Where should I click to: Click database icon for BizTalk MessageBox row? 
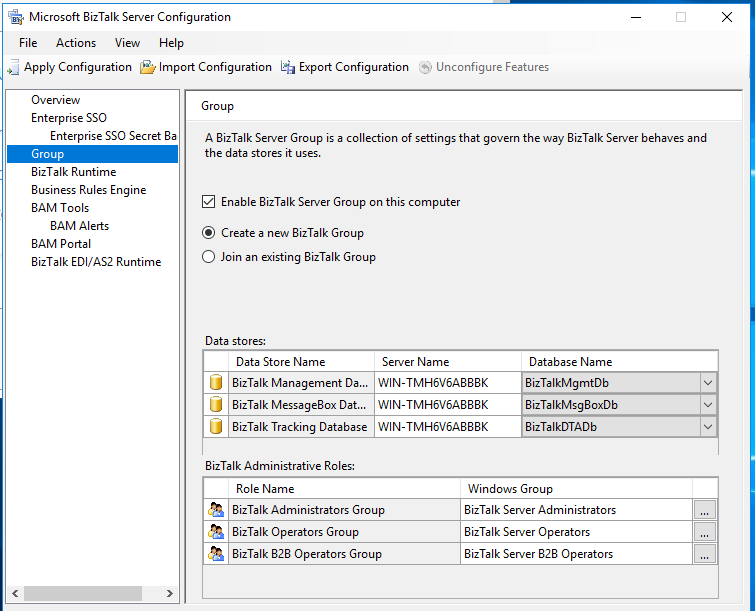pos(216,405)
